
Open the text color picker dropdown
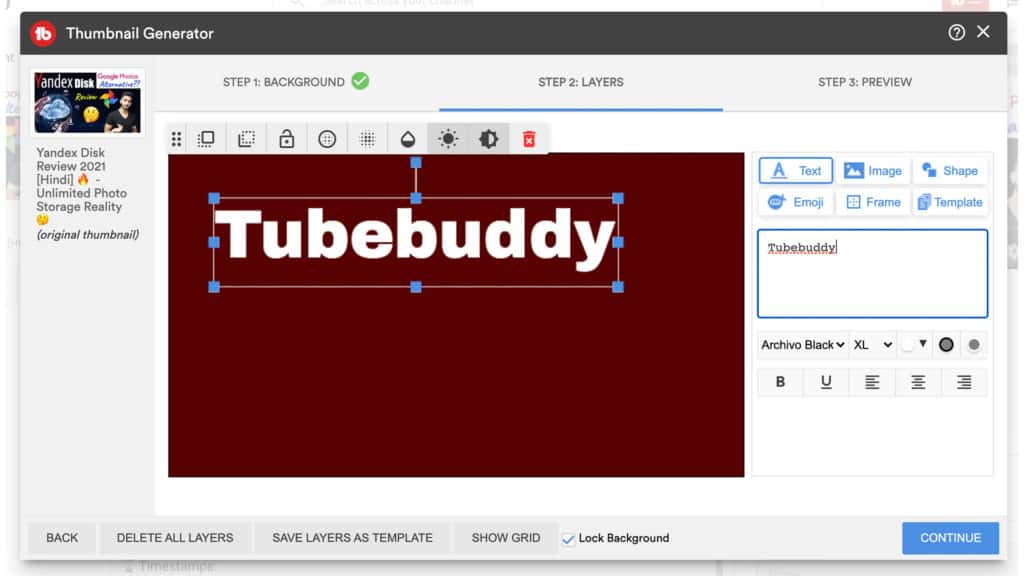click(x=914, y=345)
